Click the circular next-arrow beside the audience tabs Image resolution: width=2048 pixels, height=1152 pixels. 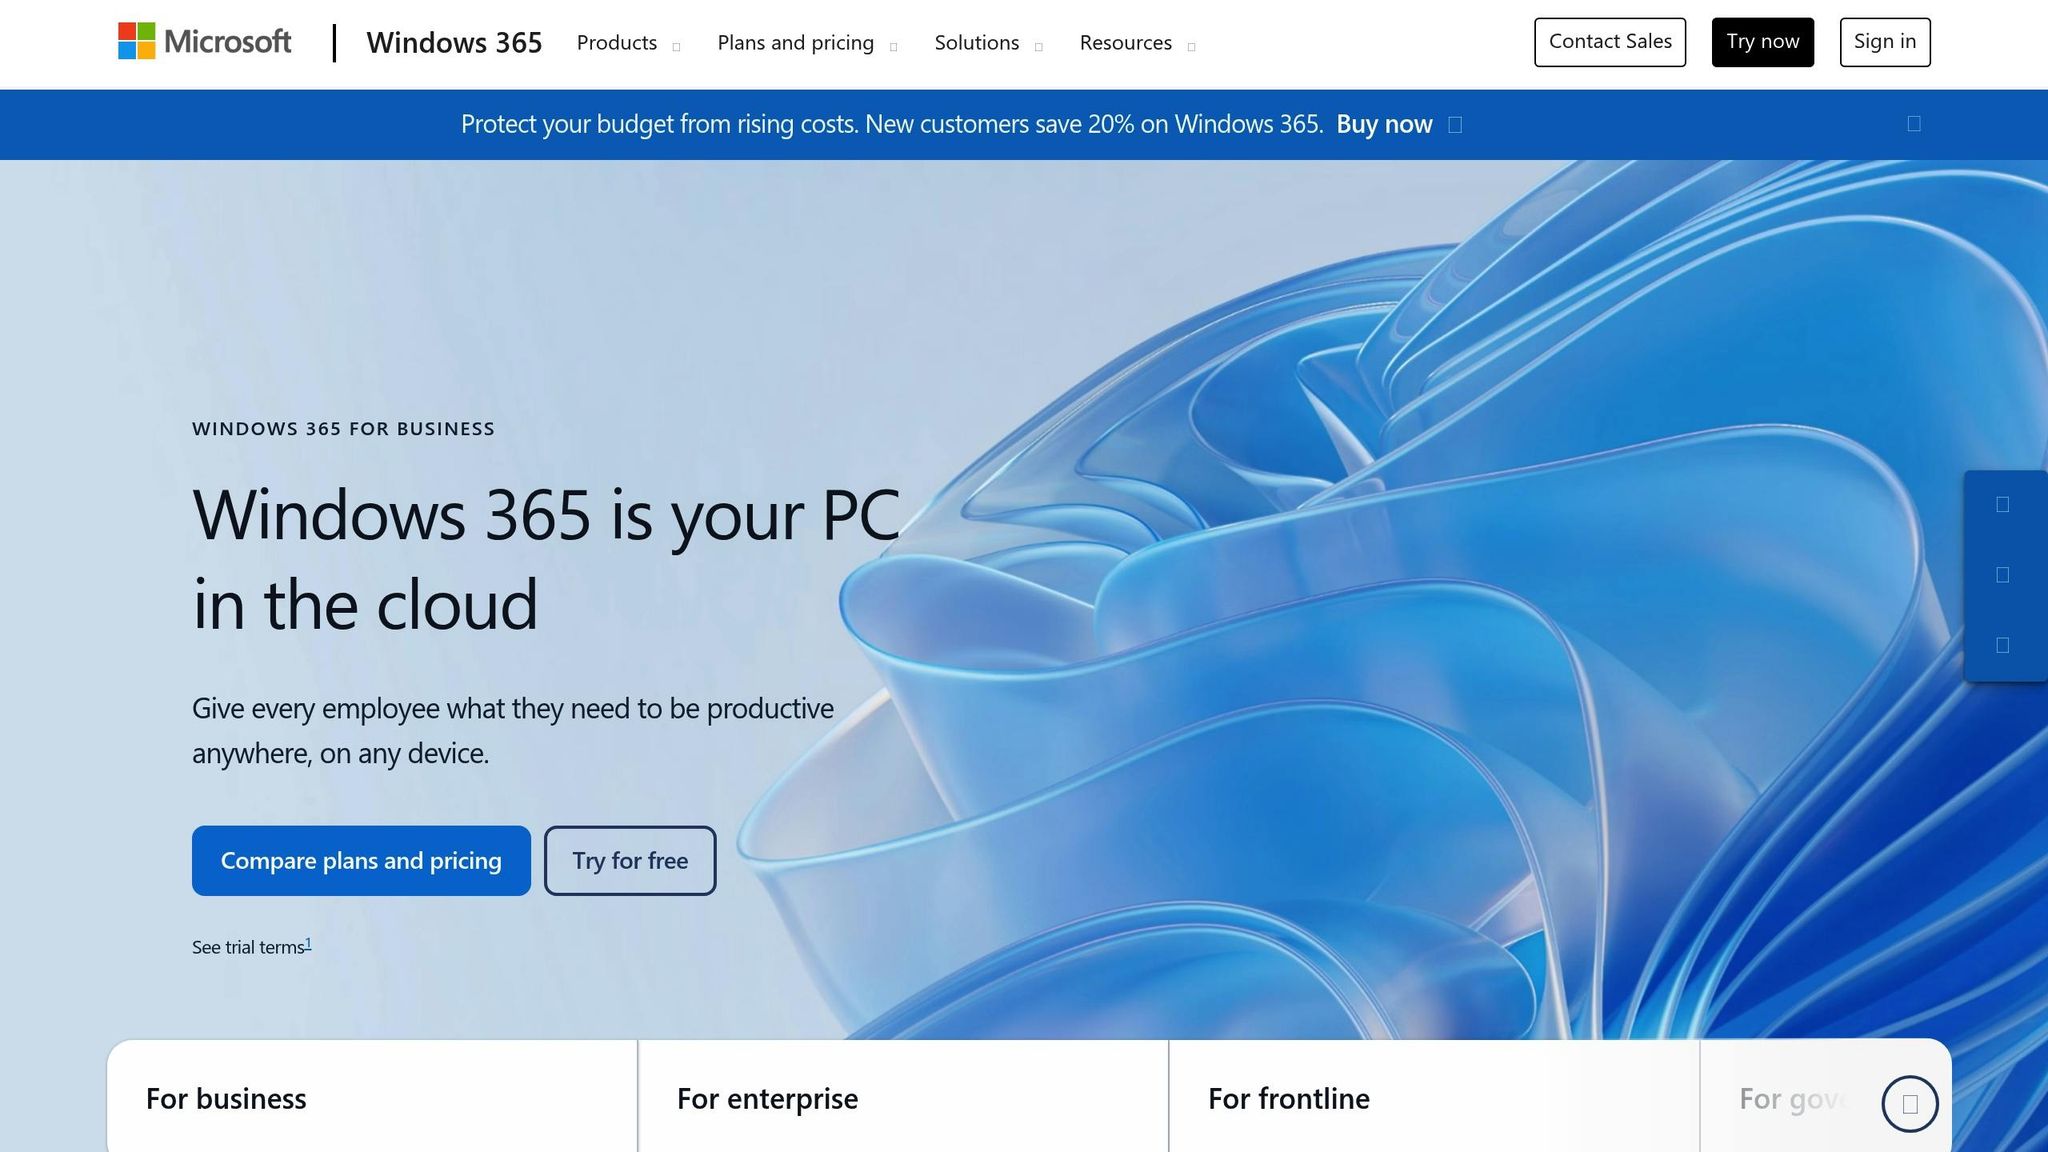pos(1910,1103)
